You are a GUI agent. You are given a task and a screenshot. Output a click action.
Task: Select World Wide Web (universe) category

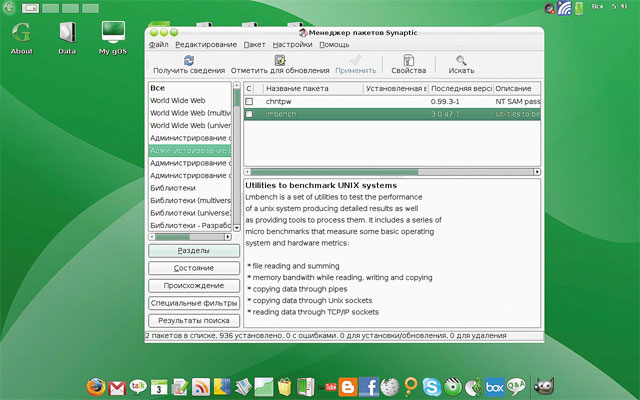coord(190,126)
